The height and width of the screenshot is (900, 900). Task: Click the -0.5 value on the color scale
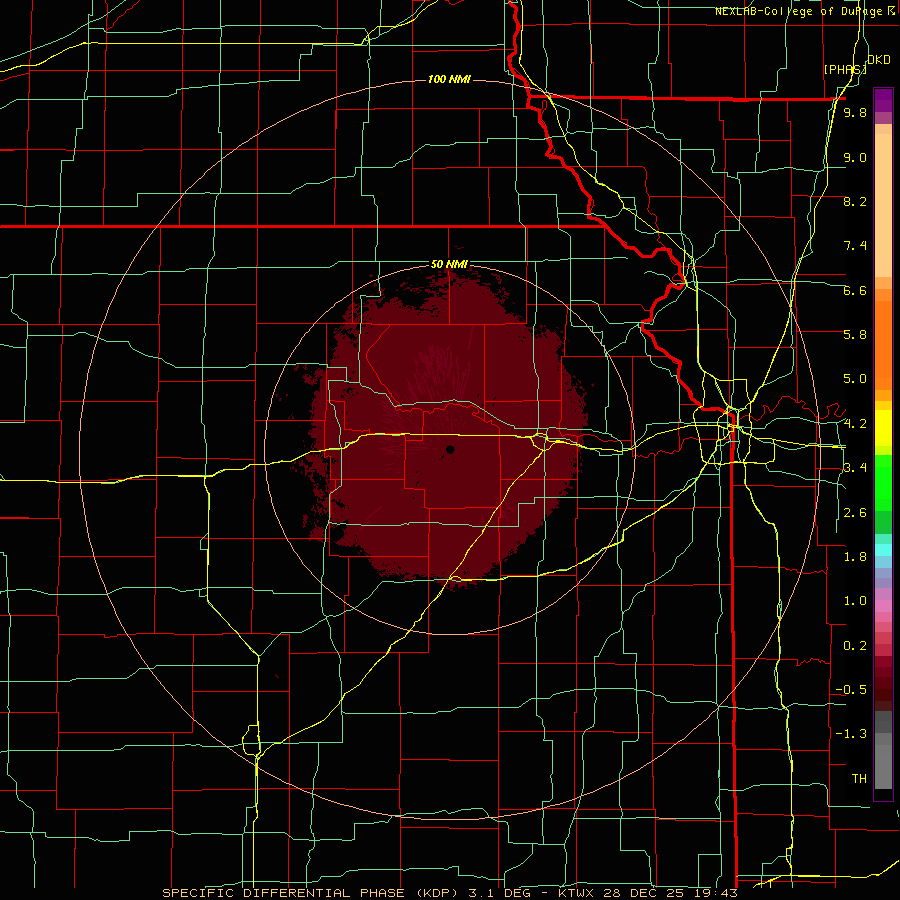pyautogui.click(x=851, y=690)
